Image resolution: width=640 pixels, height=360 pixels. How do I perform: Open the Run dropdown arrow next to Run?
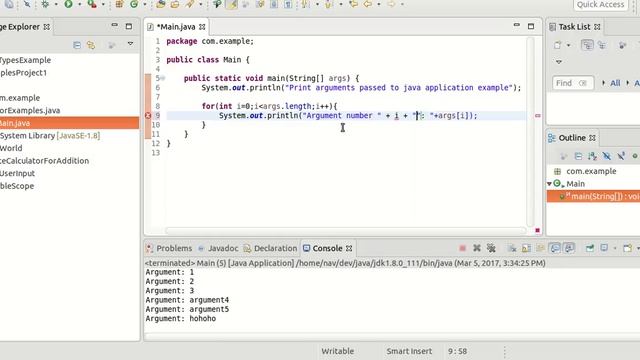80,4
